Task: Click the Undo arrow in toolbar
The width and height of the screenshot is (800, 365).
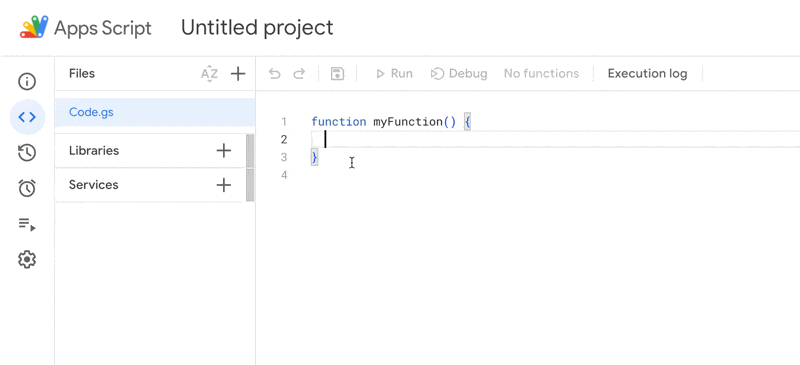Action: tap(274, 74)
